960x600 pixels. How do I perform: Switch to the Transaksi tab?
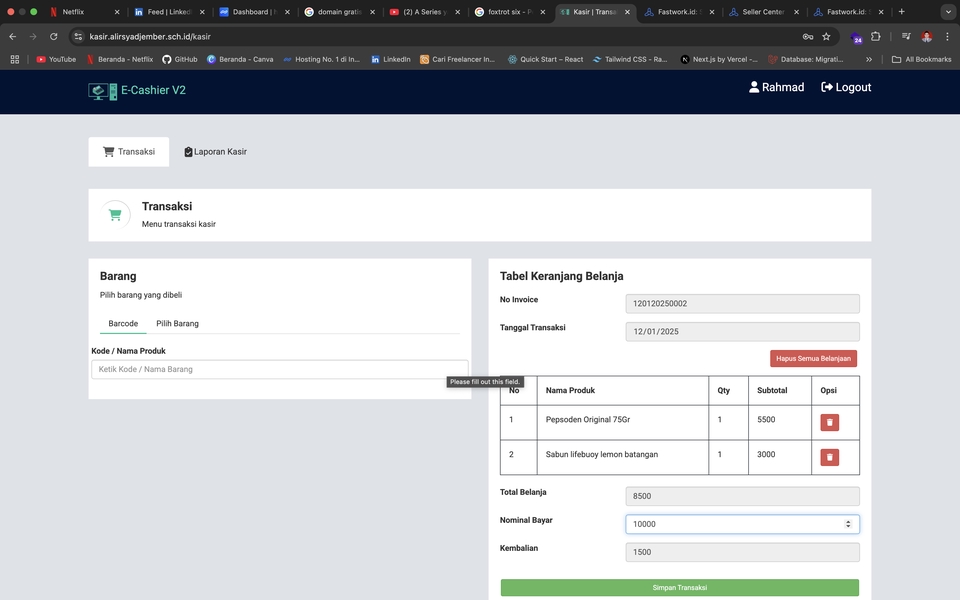[x=129, y=152]
